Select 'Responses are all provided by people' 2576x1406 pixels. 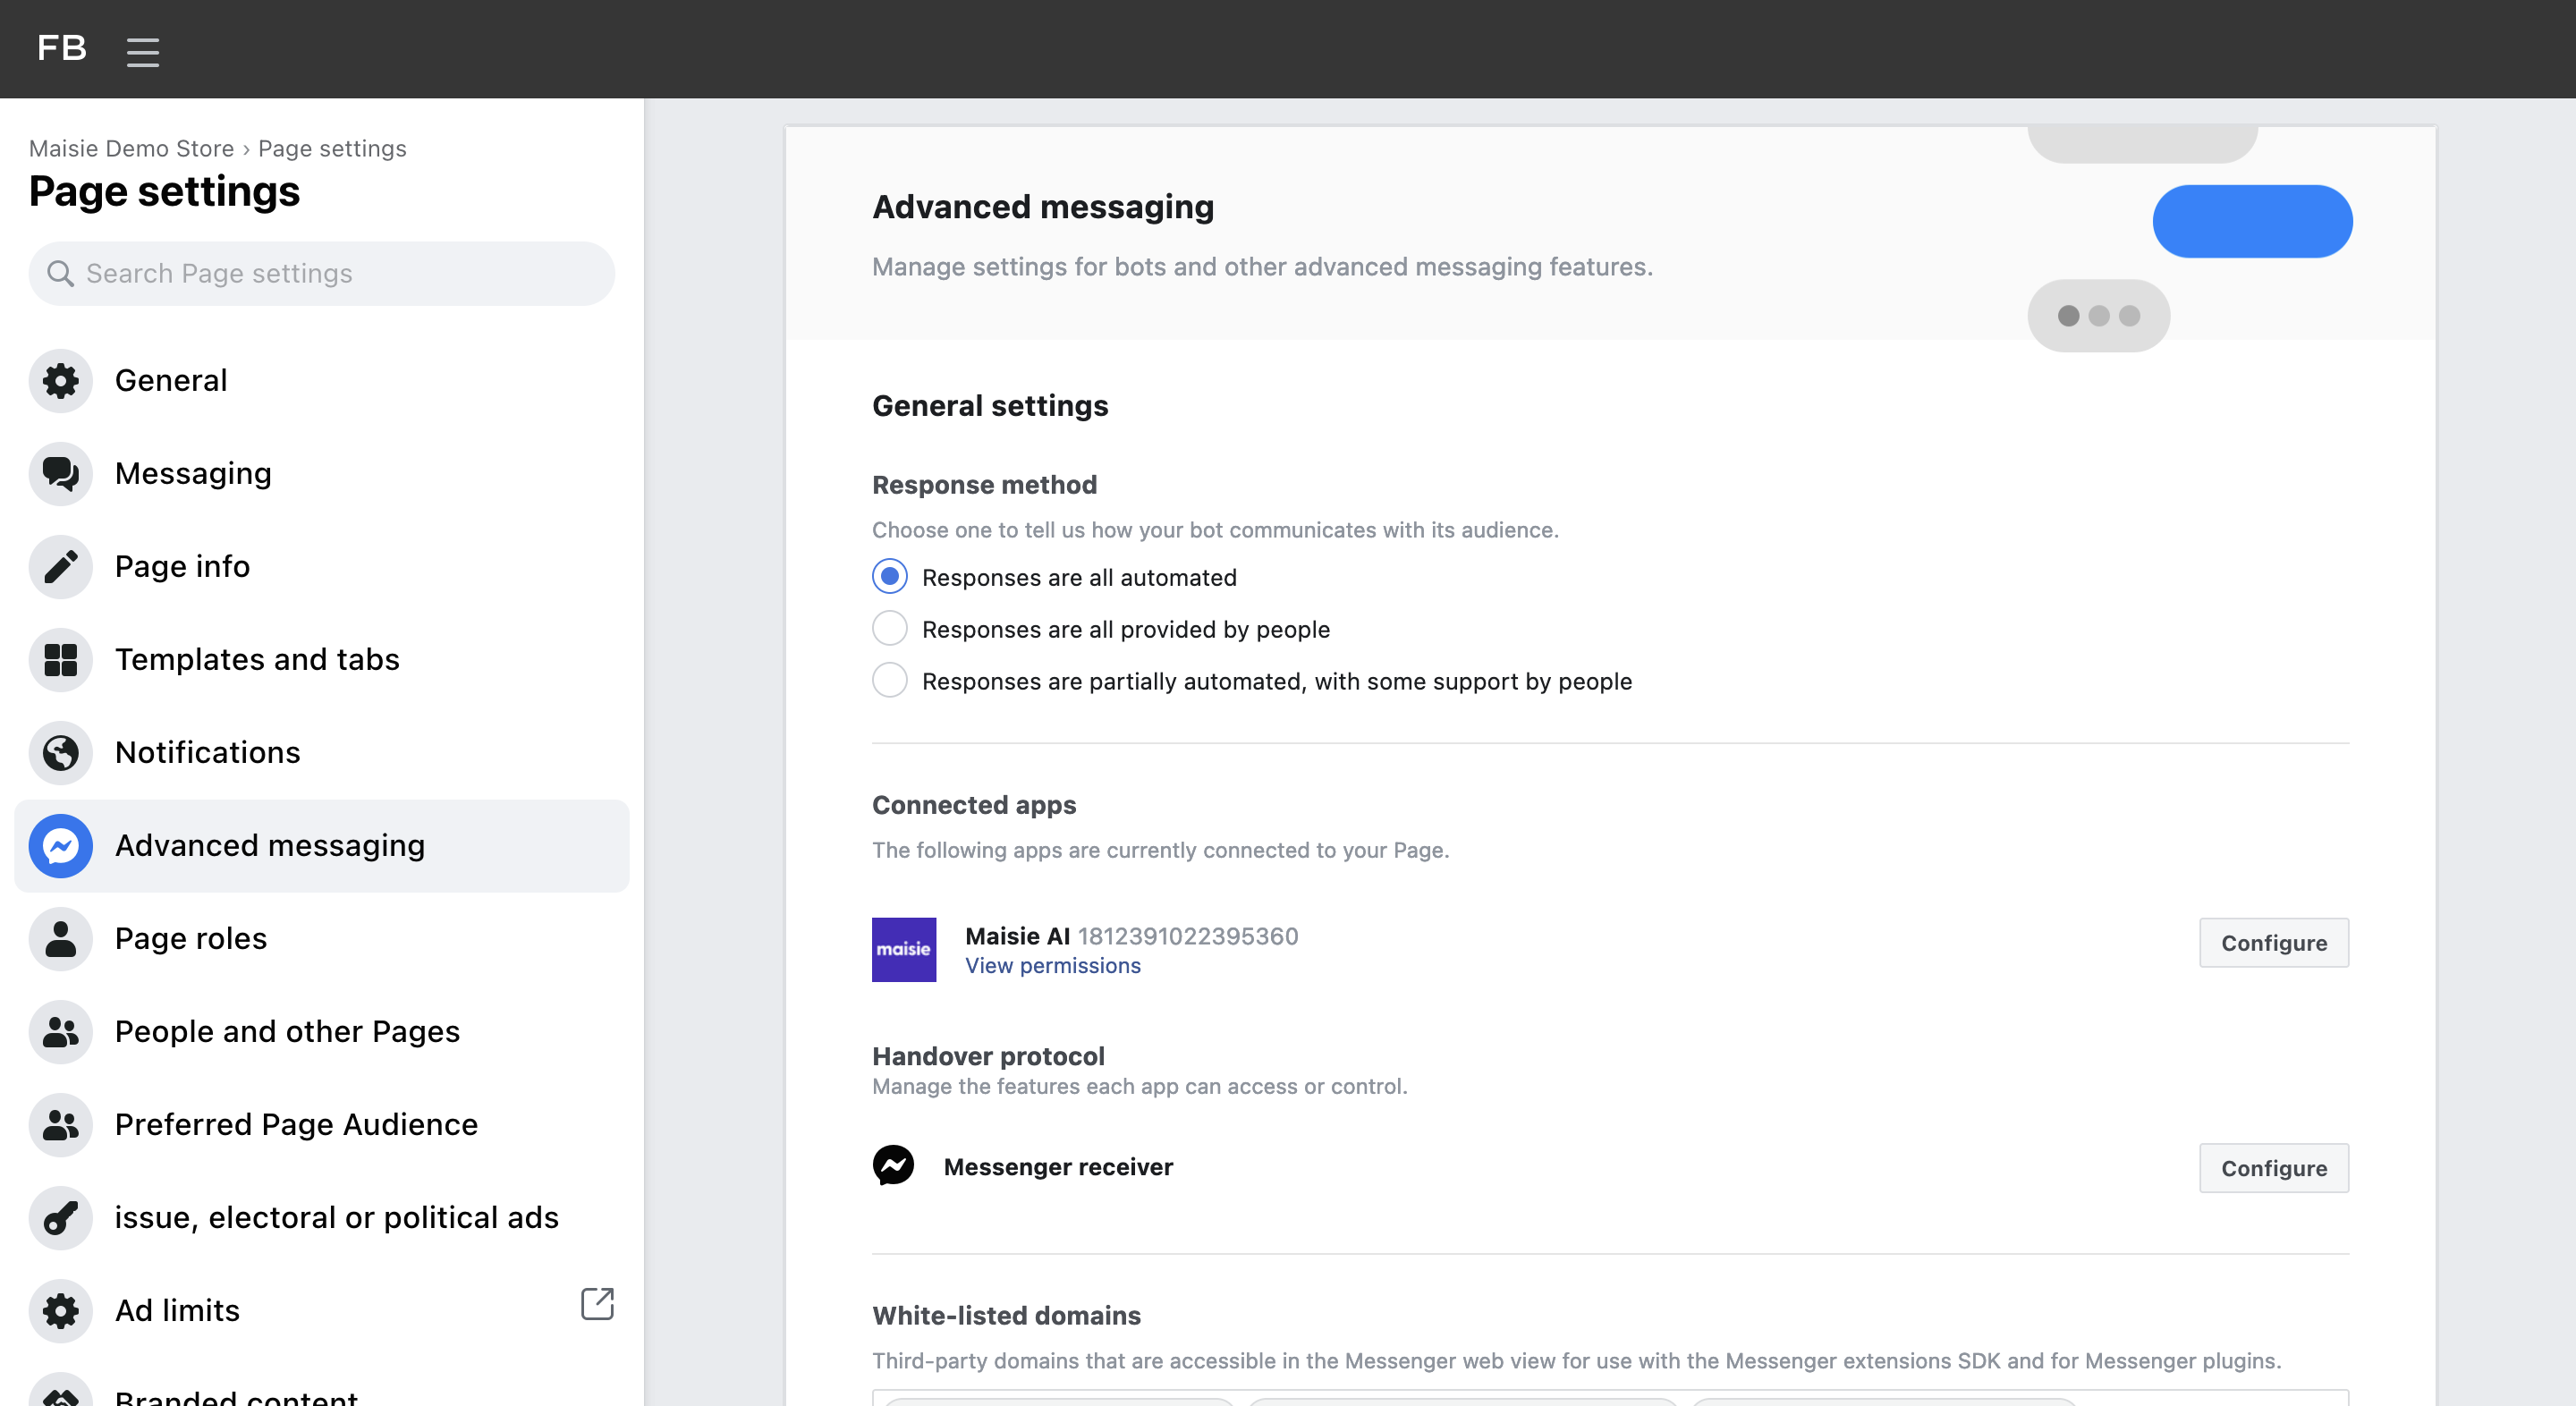coord(889,629)
